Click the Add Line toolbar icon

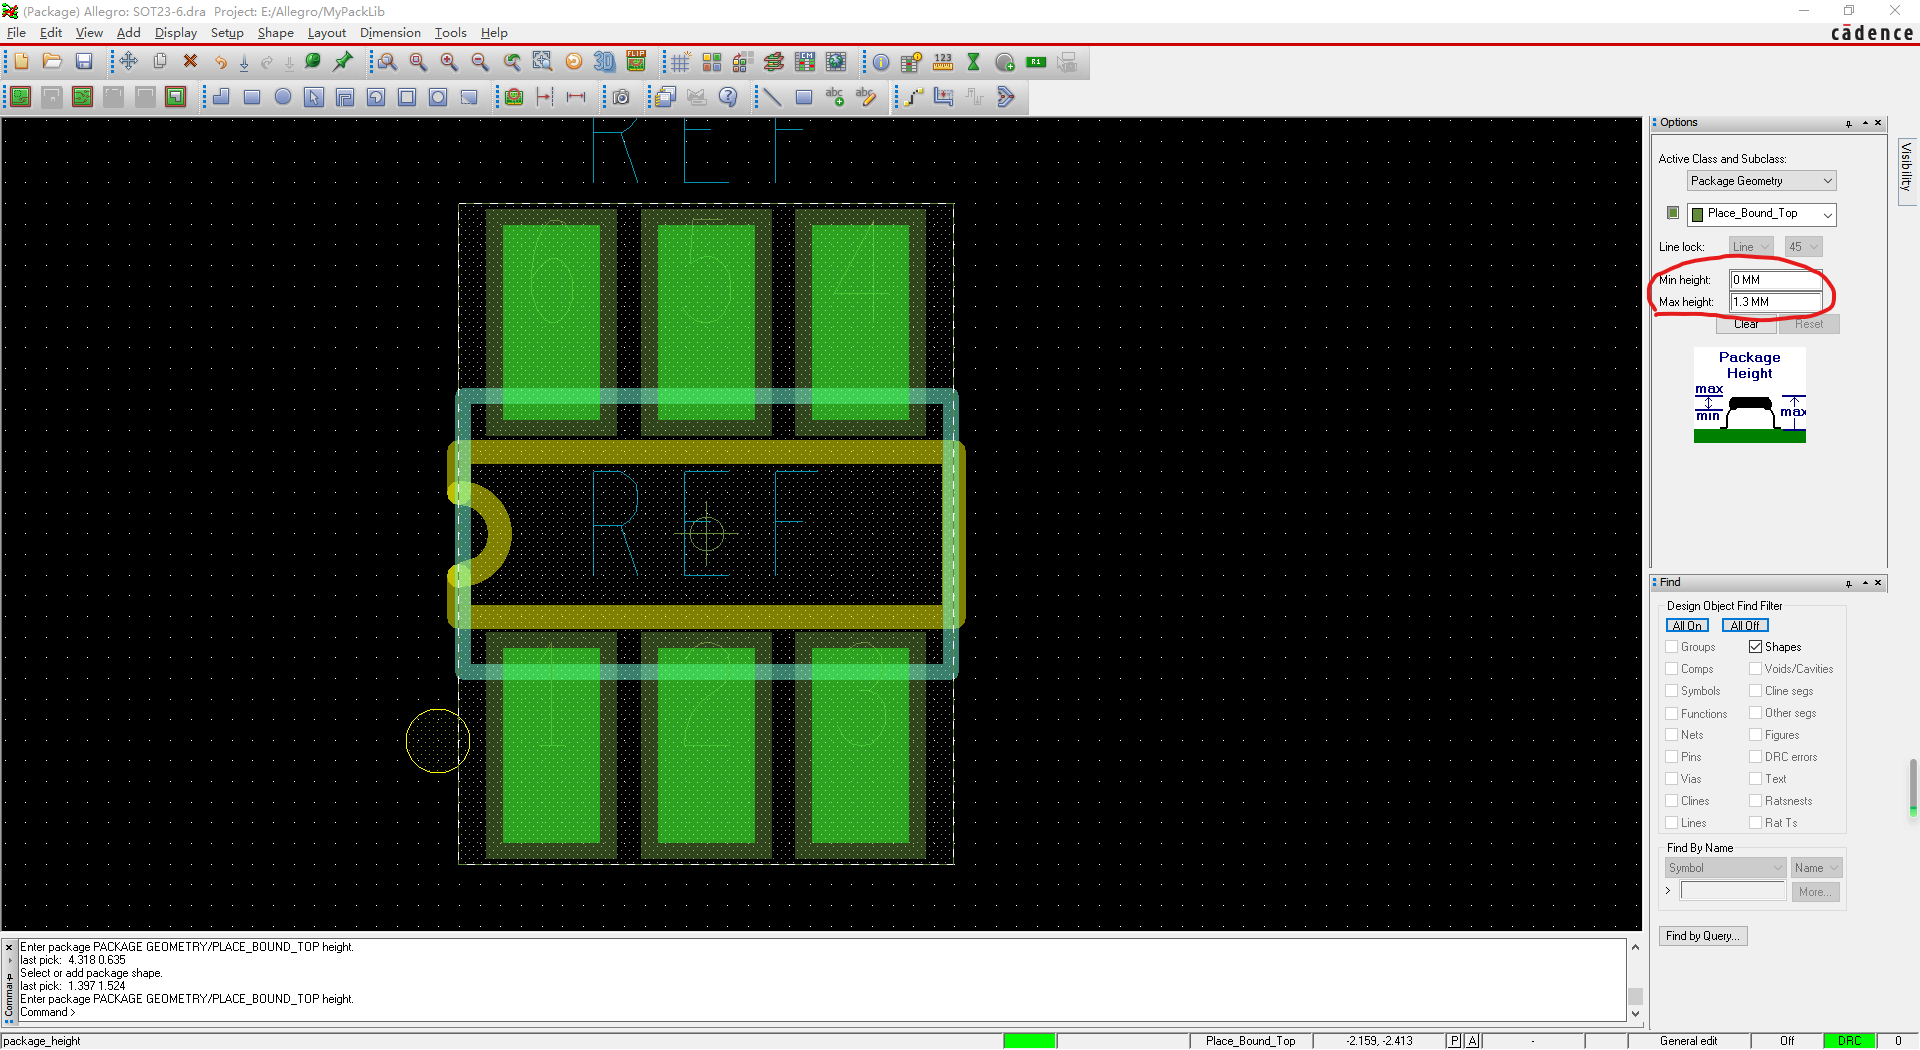772,97
